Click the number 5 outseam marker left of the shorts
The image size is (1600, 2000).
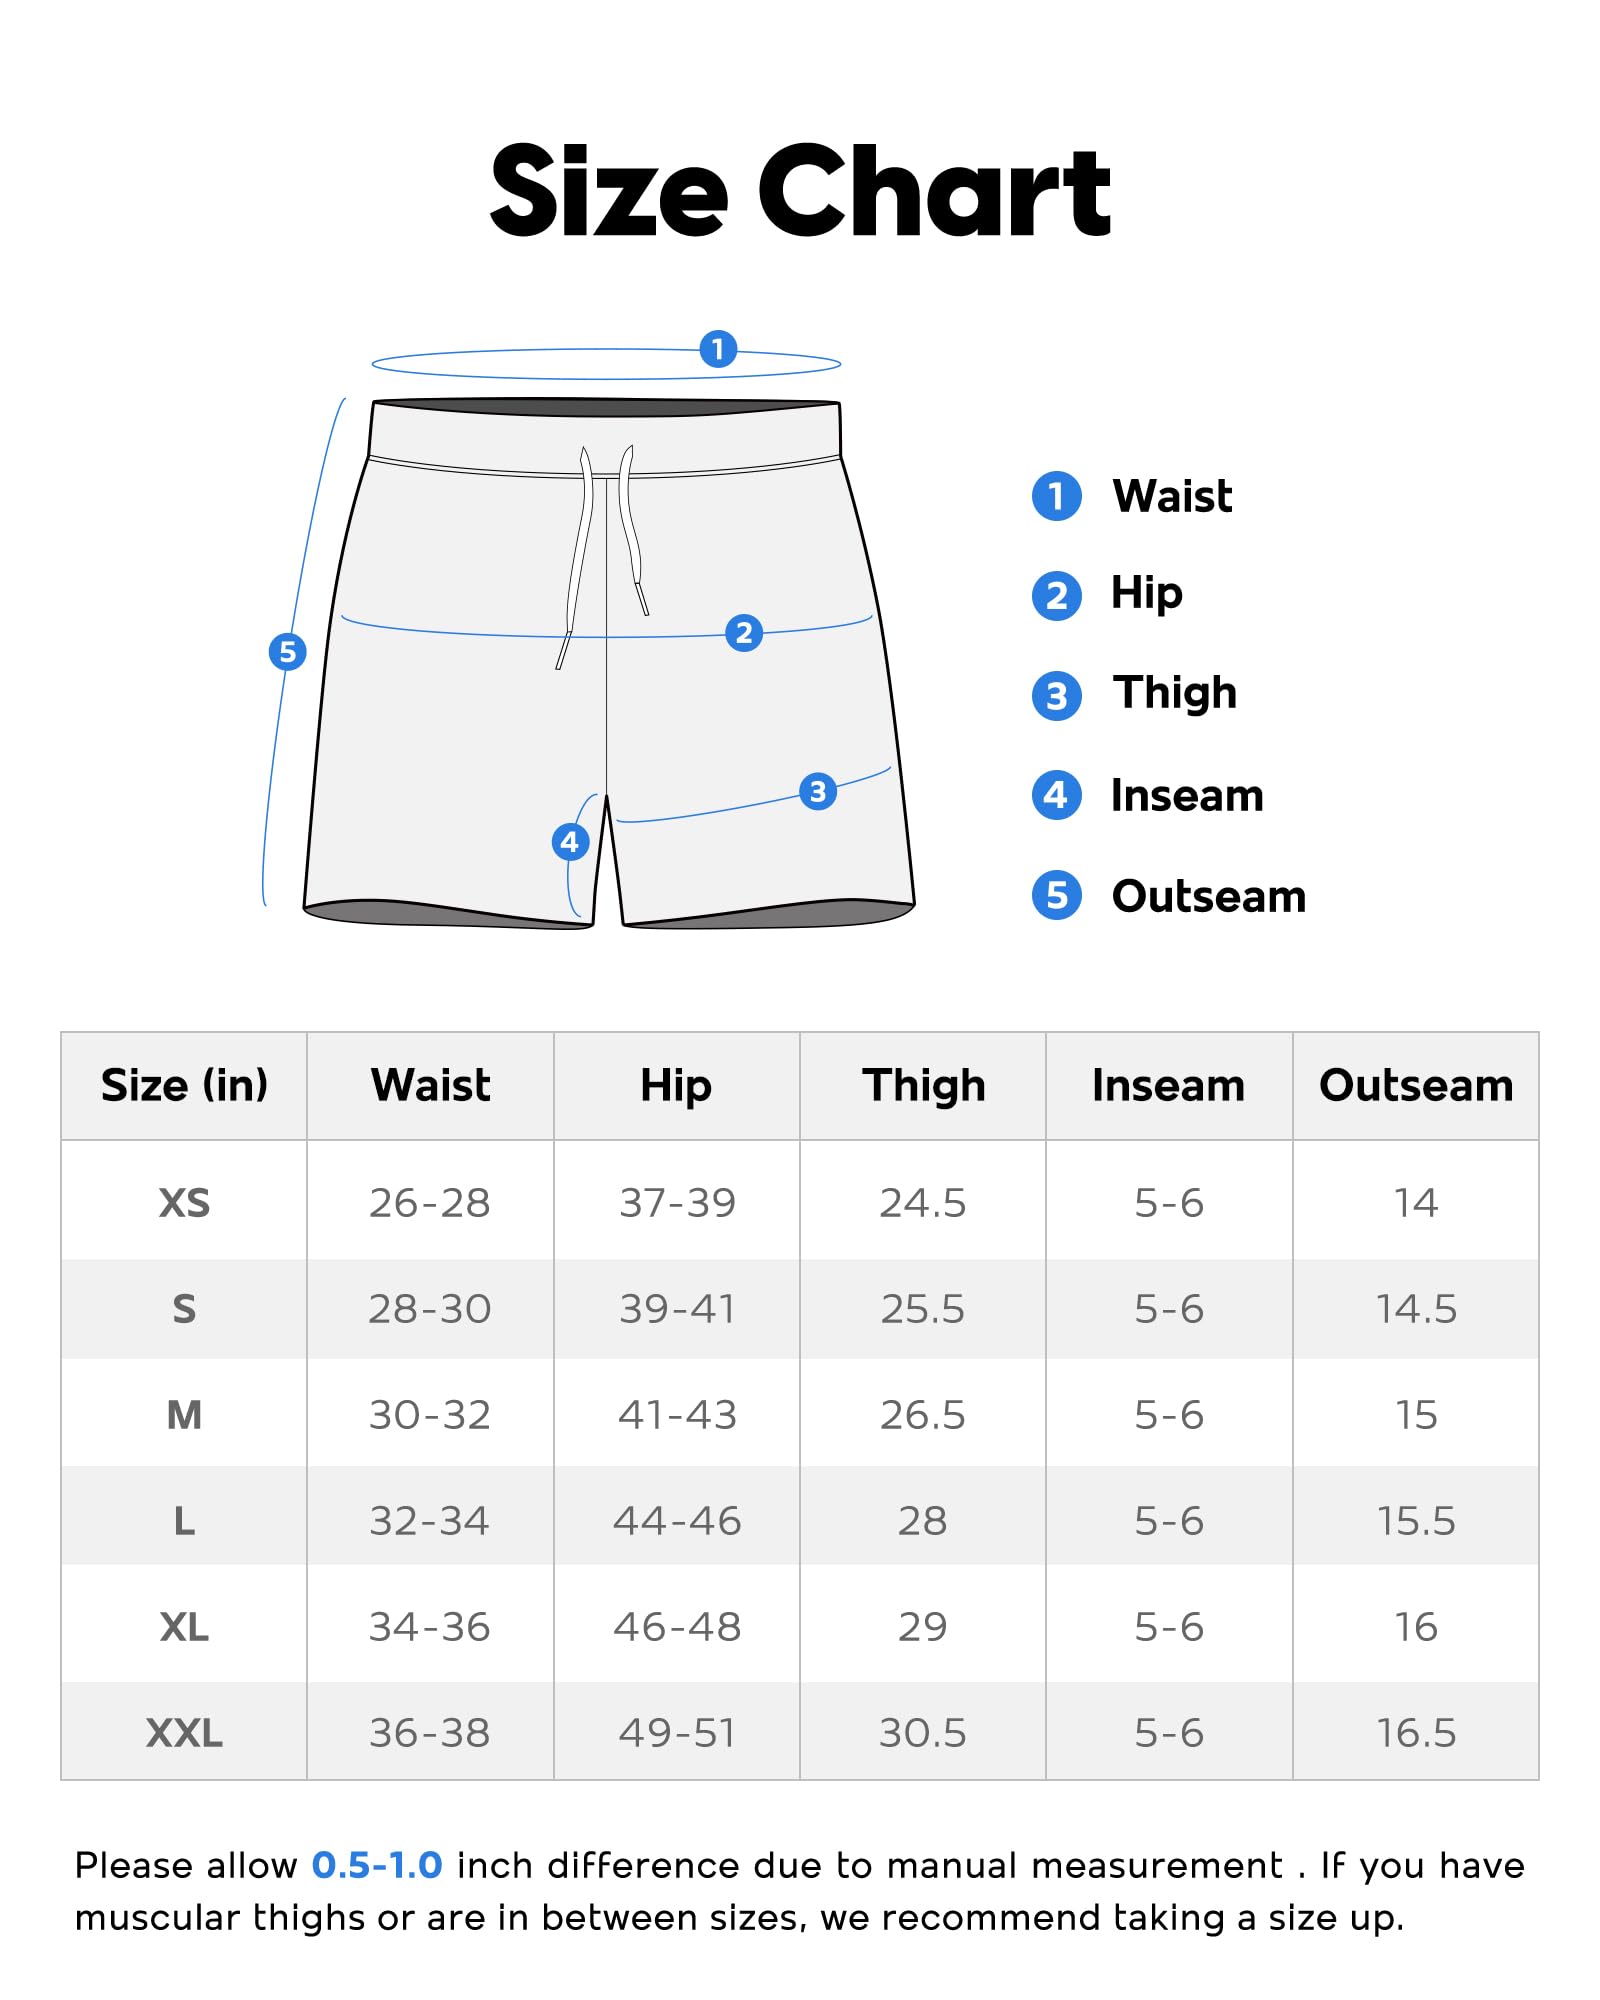tap(288, 652)
